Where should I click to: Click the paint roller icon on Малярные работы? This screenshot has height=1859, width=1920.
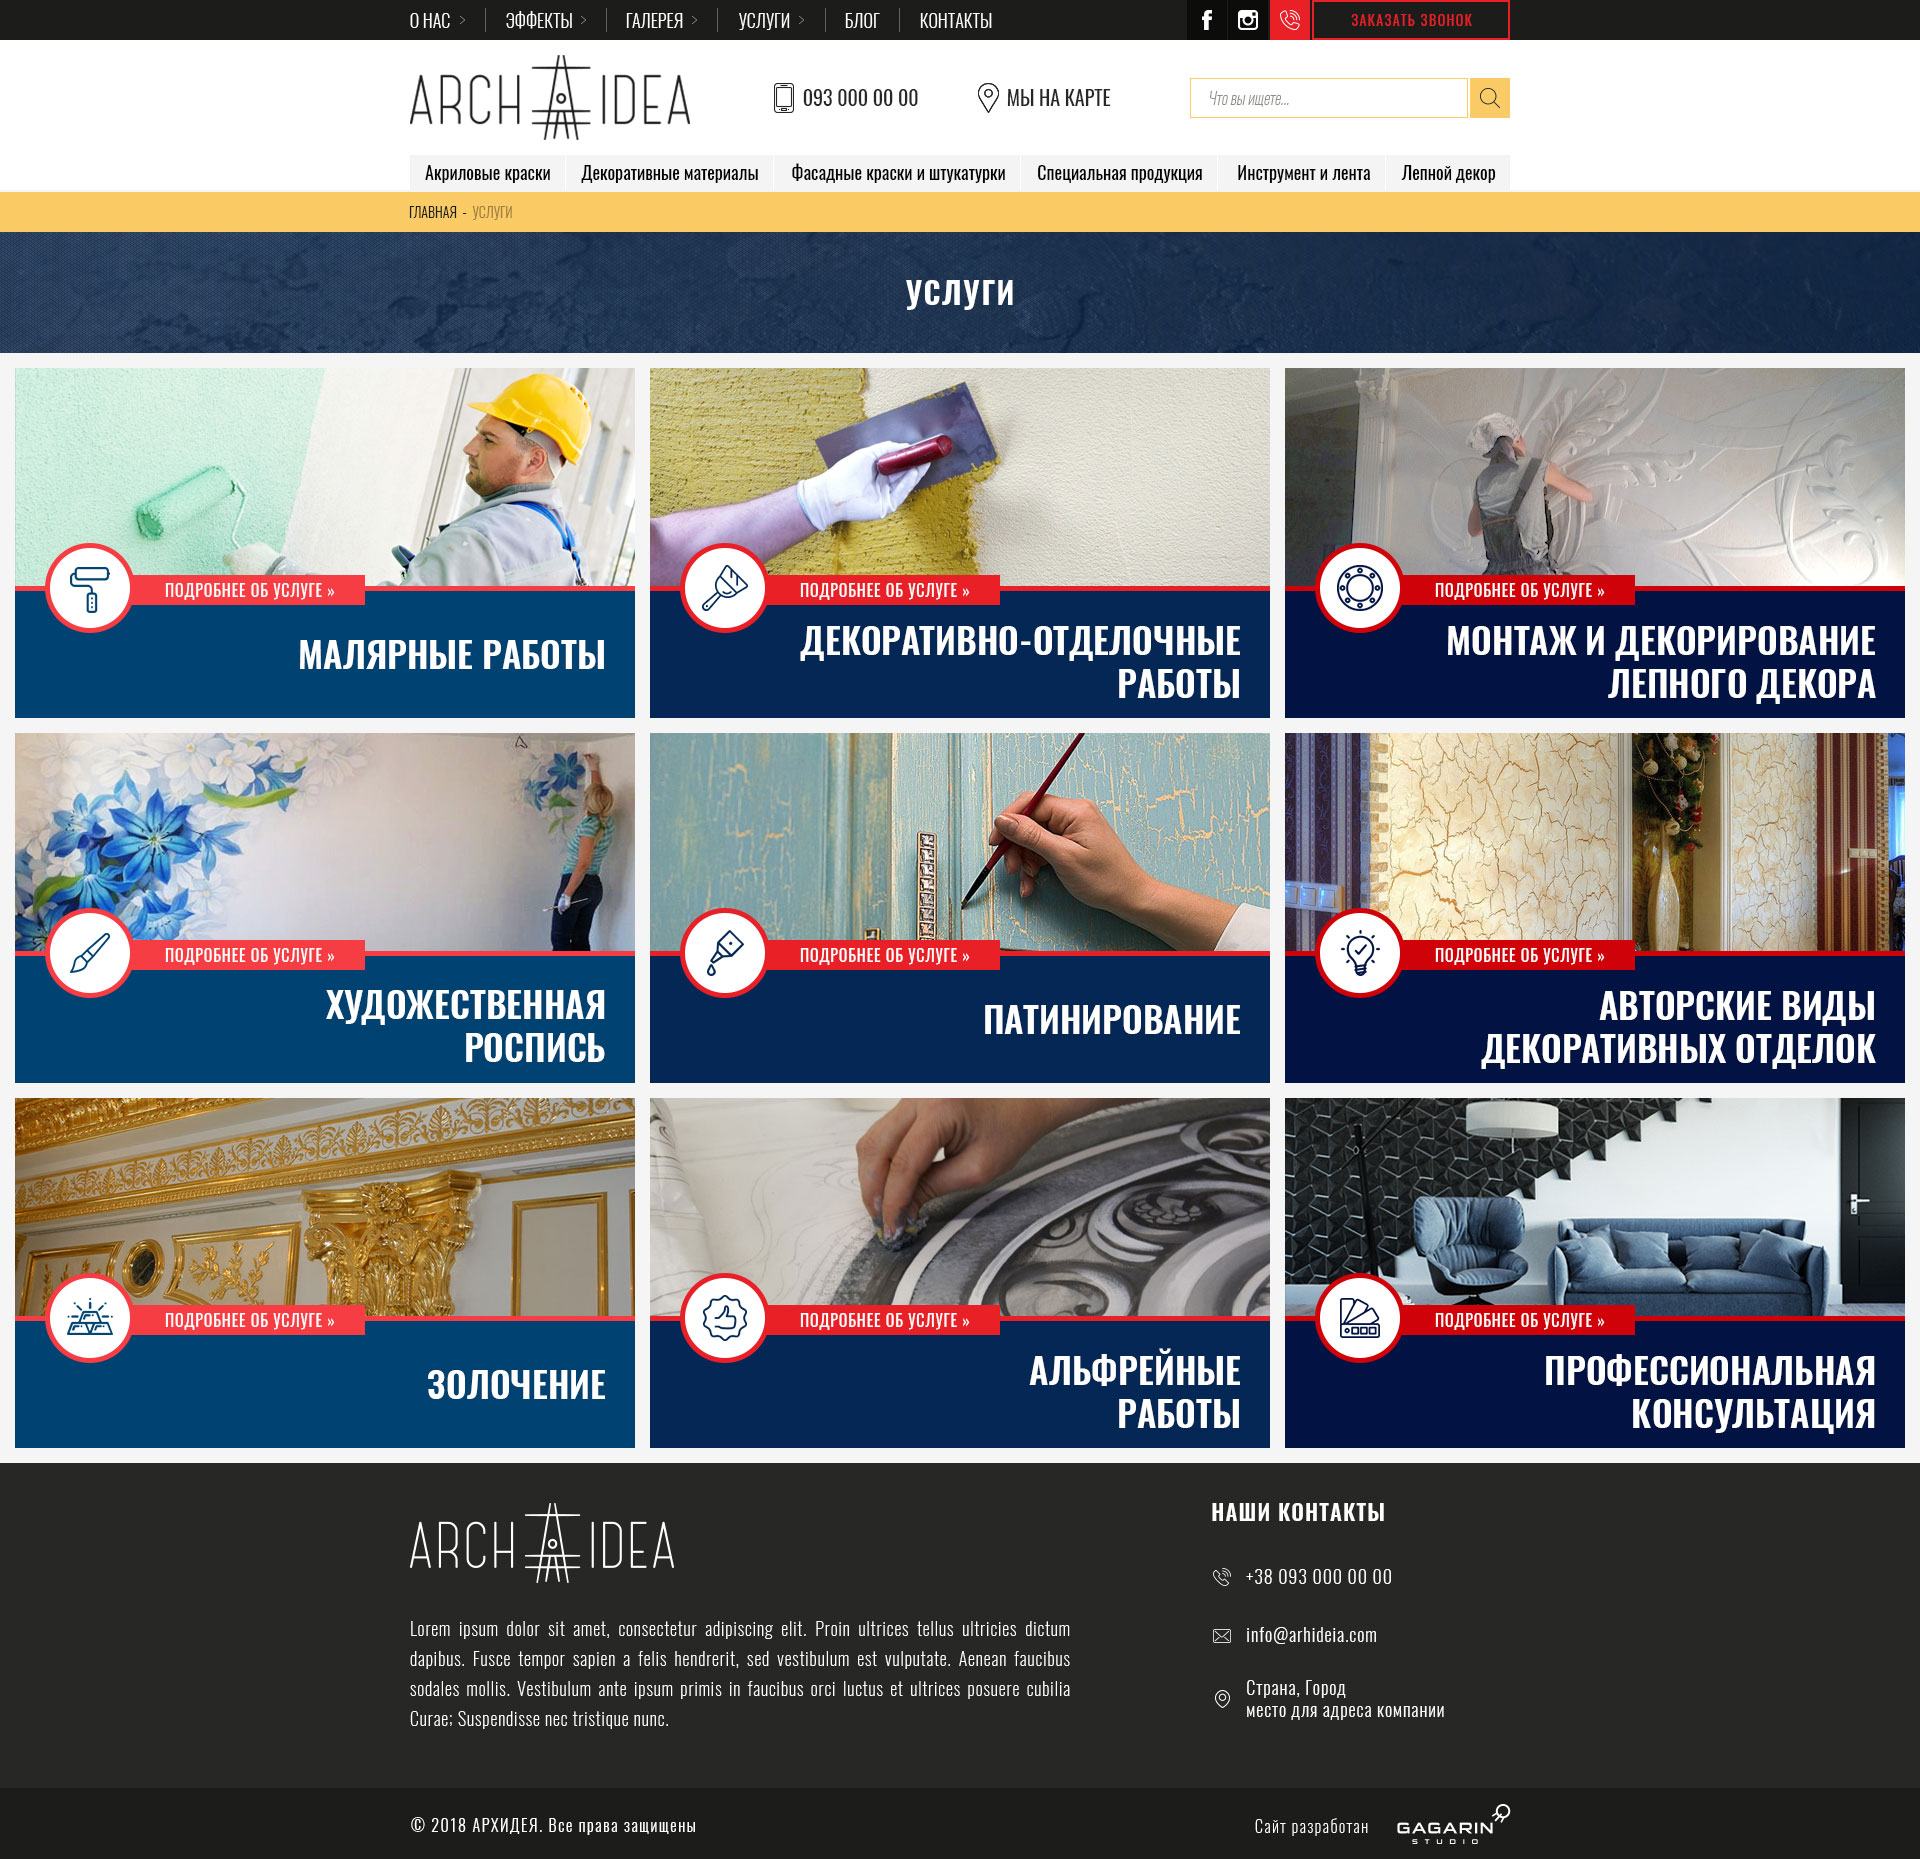[90, 588]
